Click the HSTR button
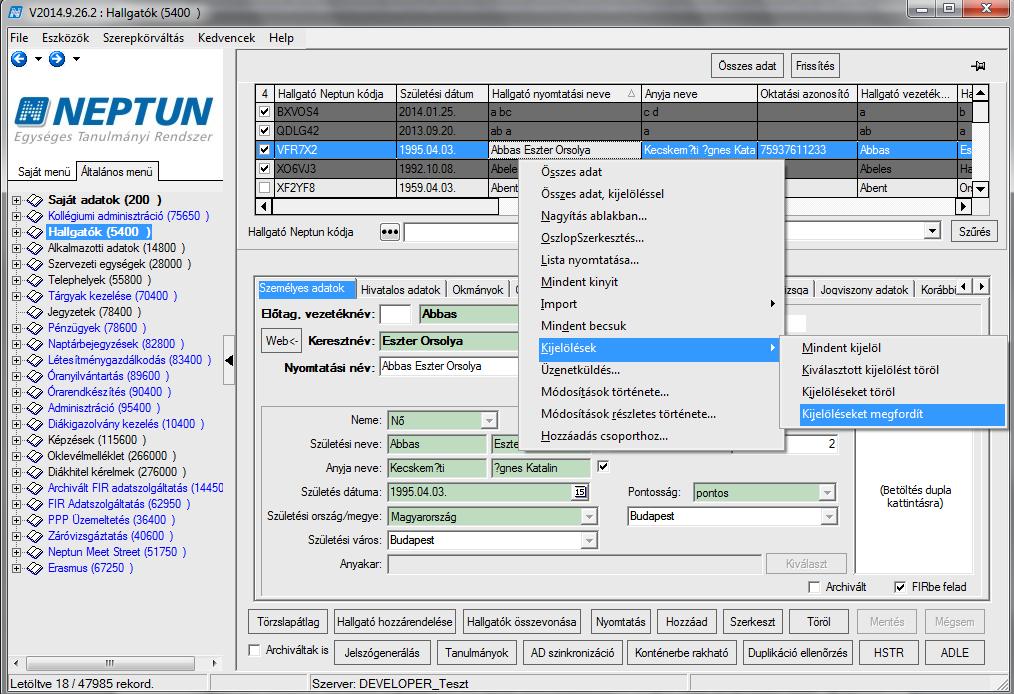The width and height of the screenshot is (1014, 694). coord(889,653)
